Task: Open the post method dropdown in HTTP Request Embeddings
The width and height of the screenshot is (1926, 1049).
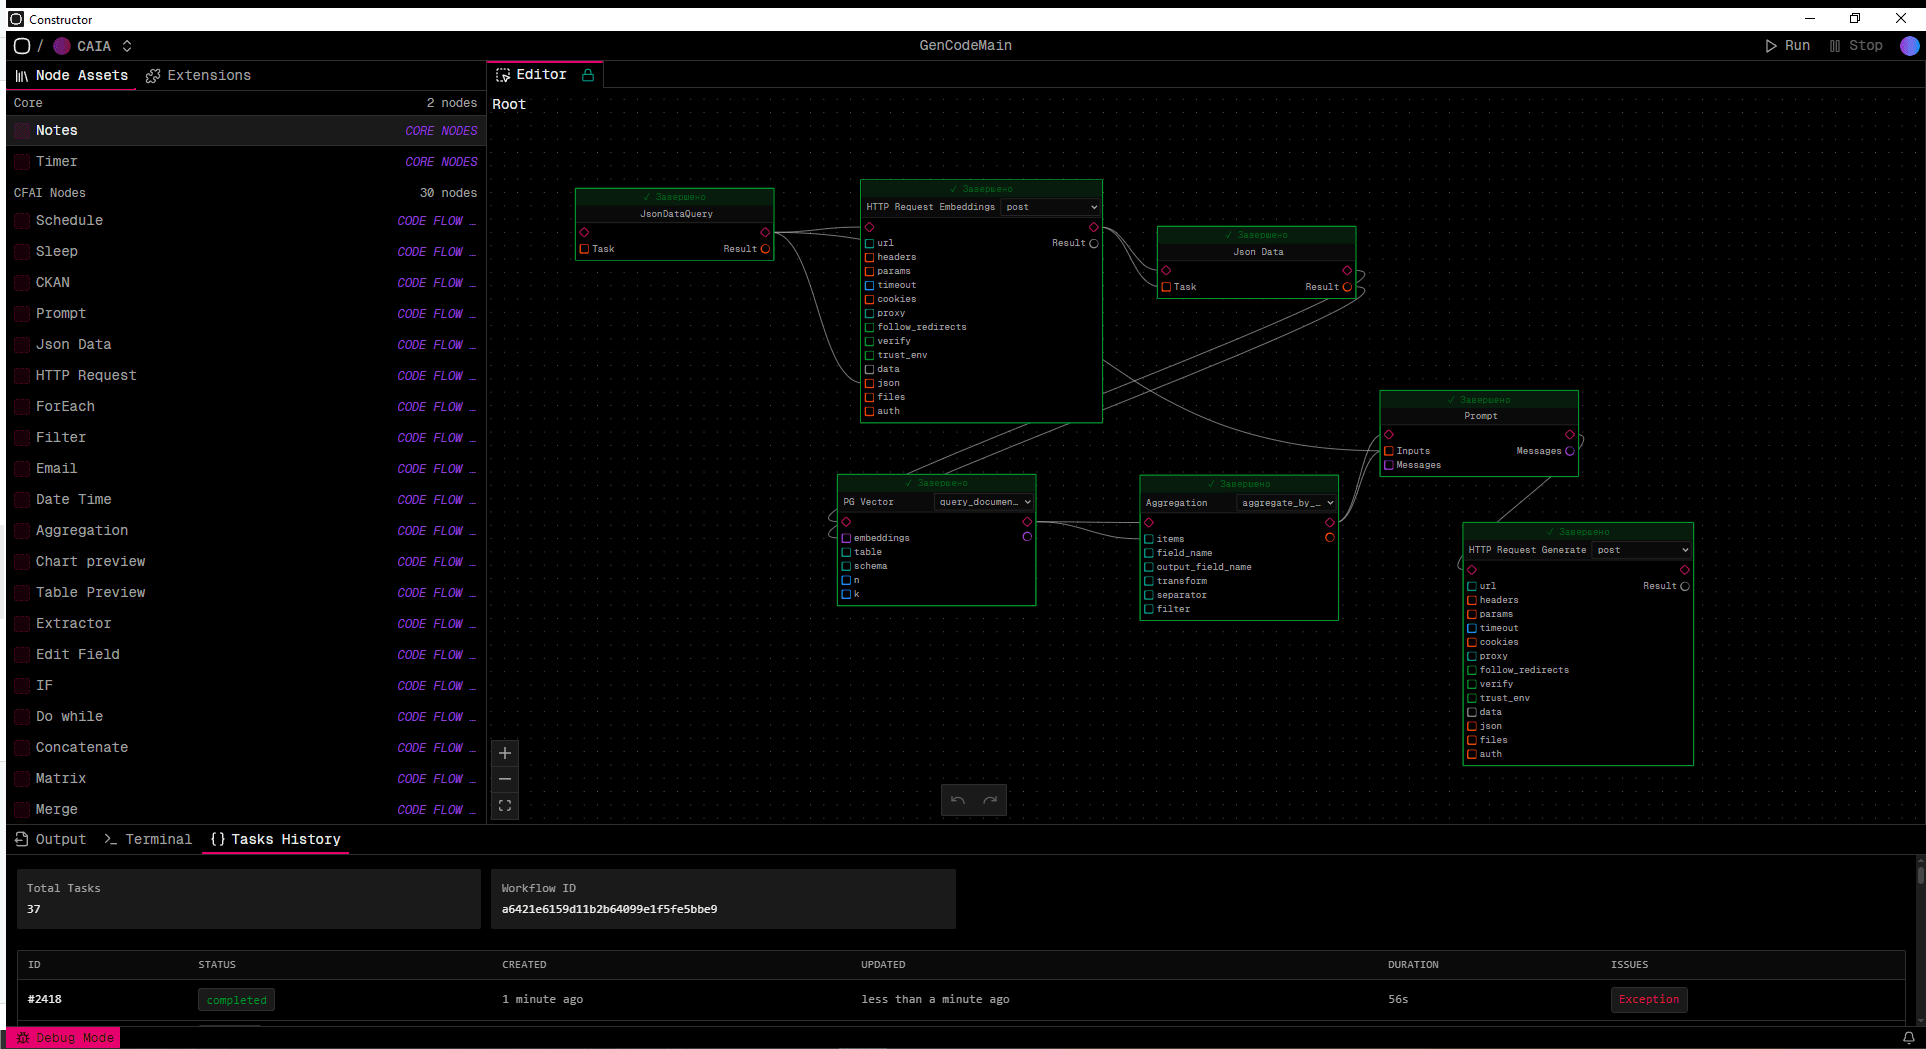Action: pyautogui.click(x=1050, y=207)
